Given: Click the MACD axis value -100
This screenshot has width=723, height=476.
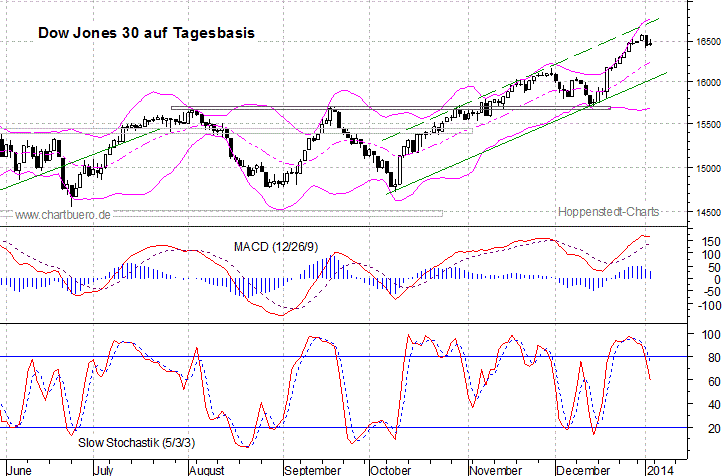Looking at the screenshot, I should tap(708, 305).
